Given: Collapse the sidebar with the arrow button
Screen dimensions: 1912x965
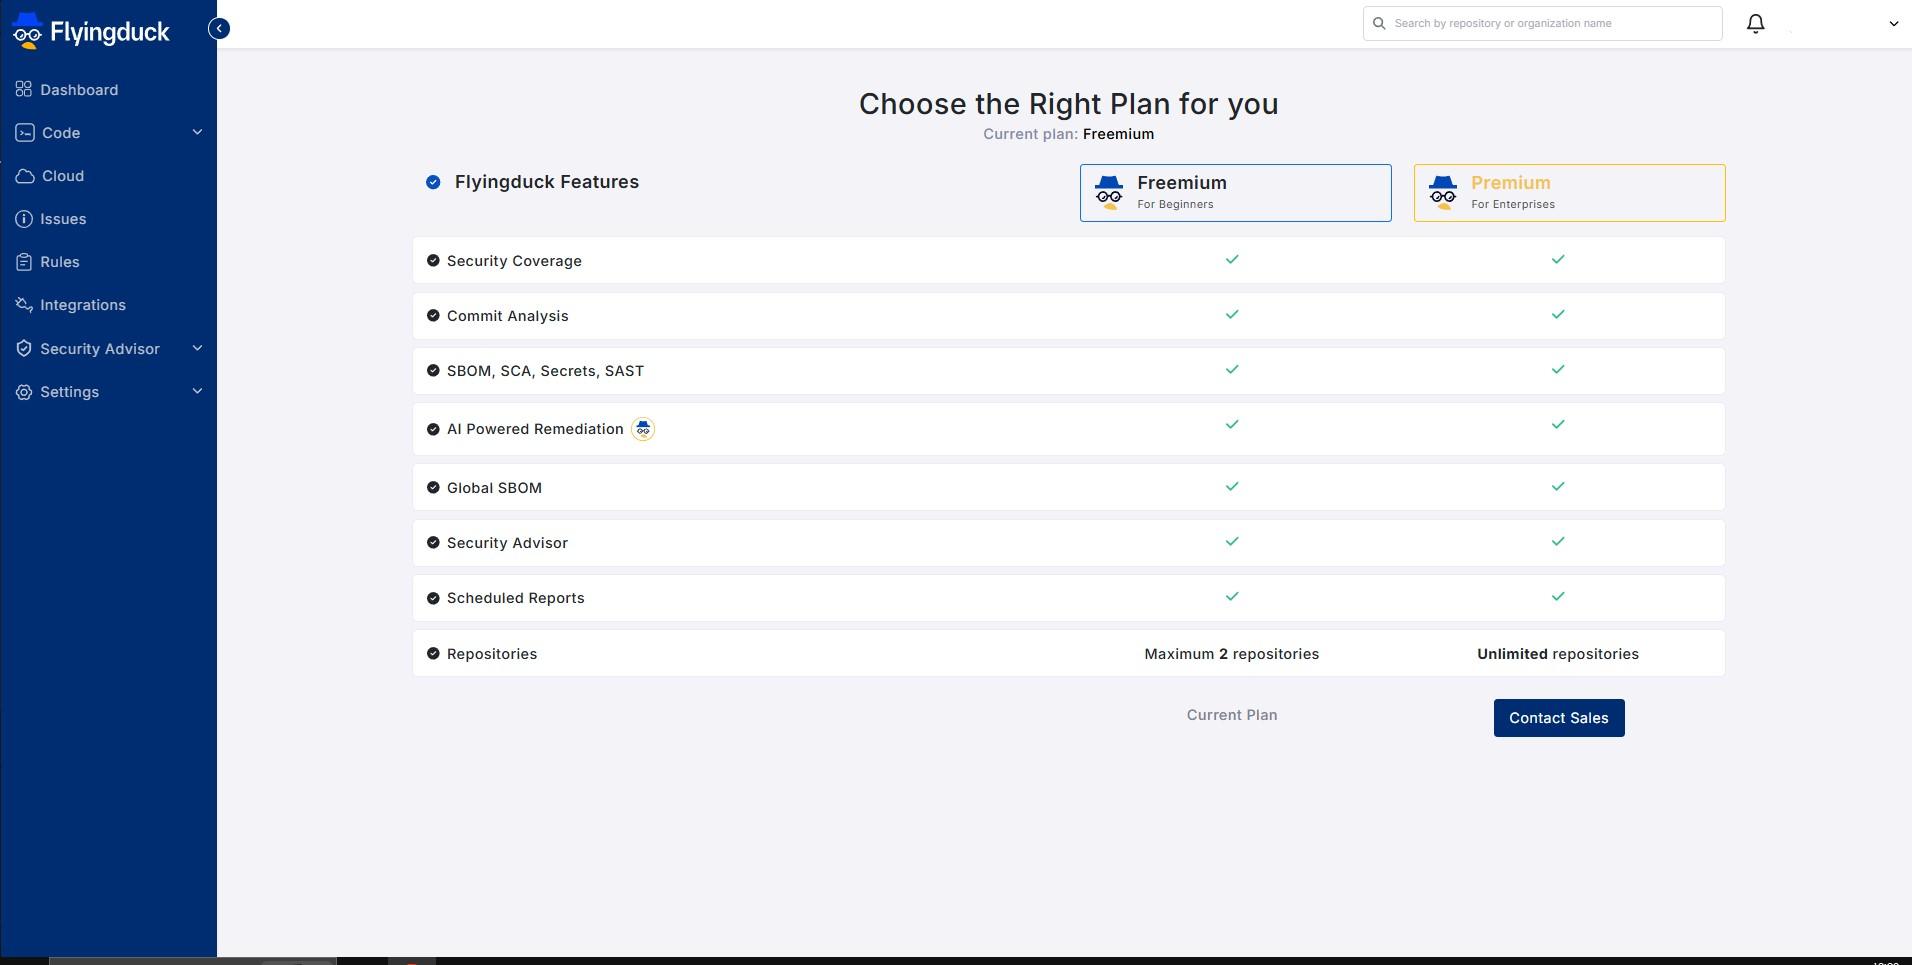Looking at the screenshot, I should [219, 28].
